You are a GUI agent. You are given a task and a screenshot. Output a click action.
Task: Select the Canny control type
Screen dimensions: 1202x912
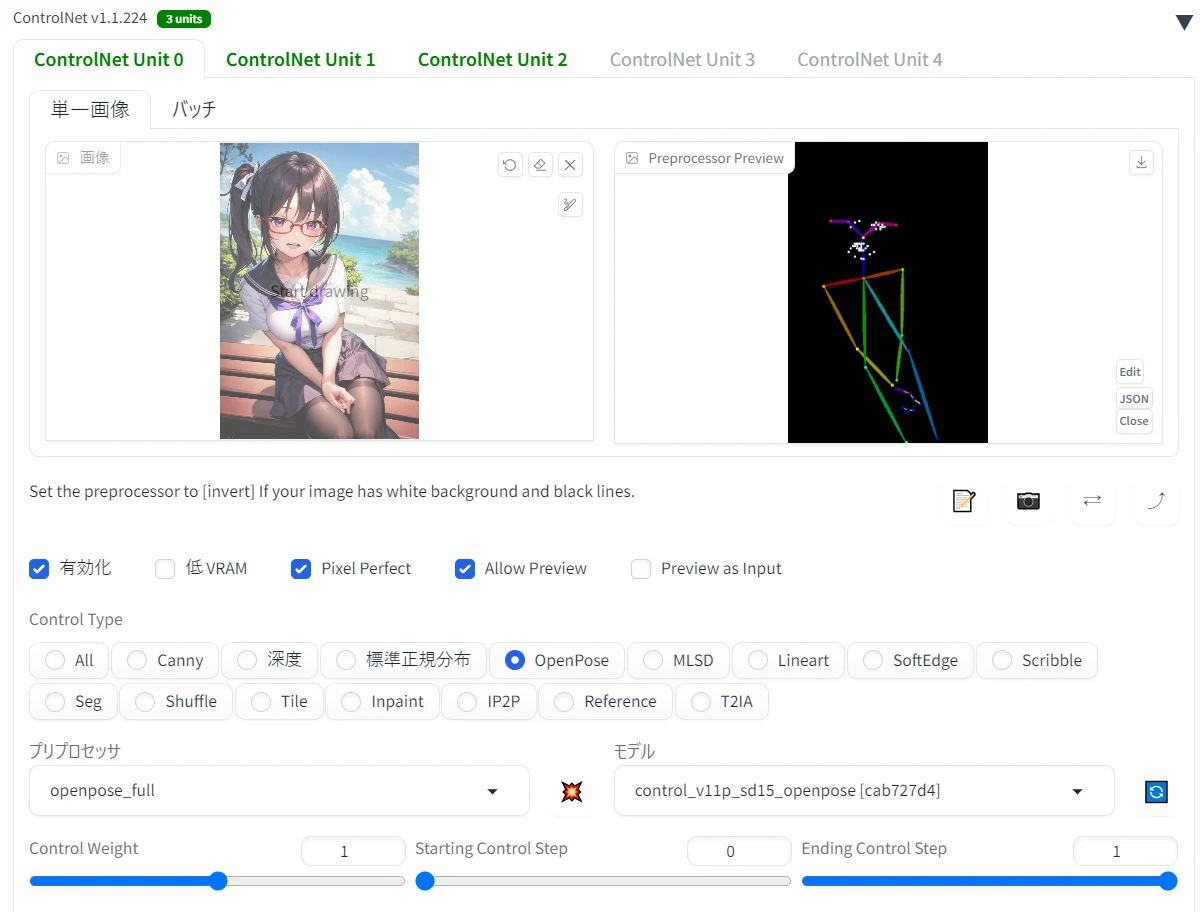pyautogui.click(x=165, y=660)
